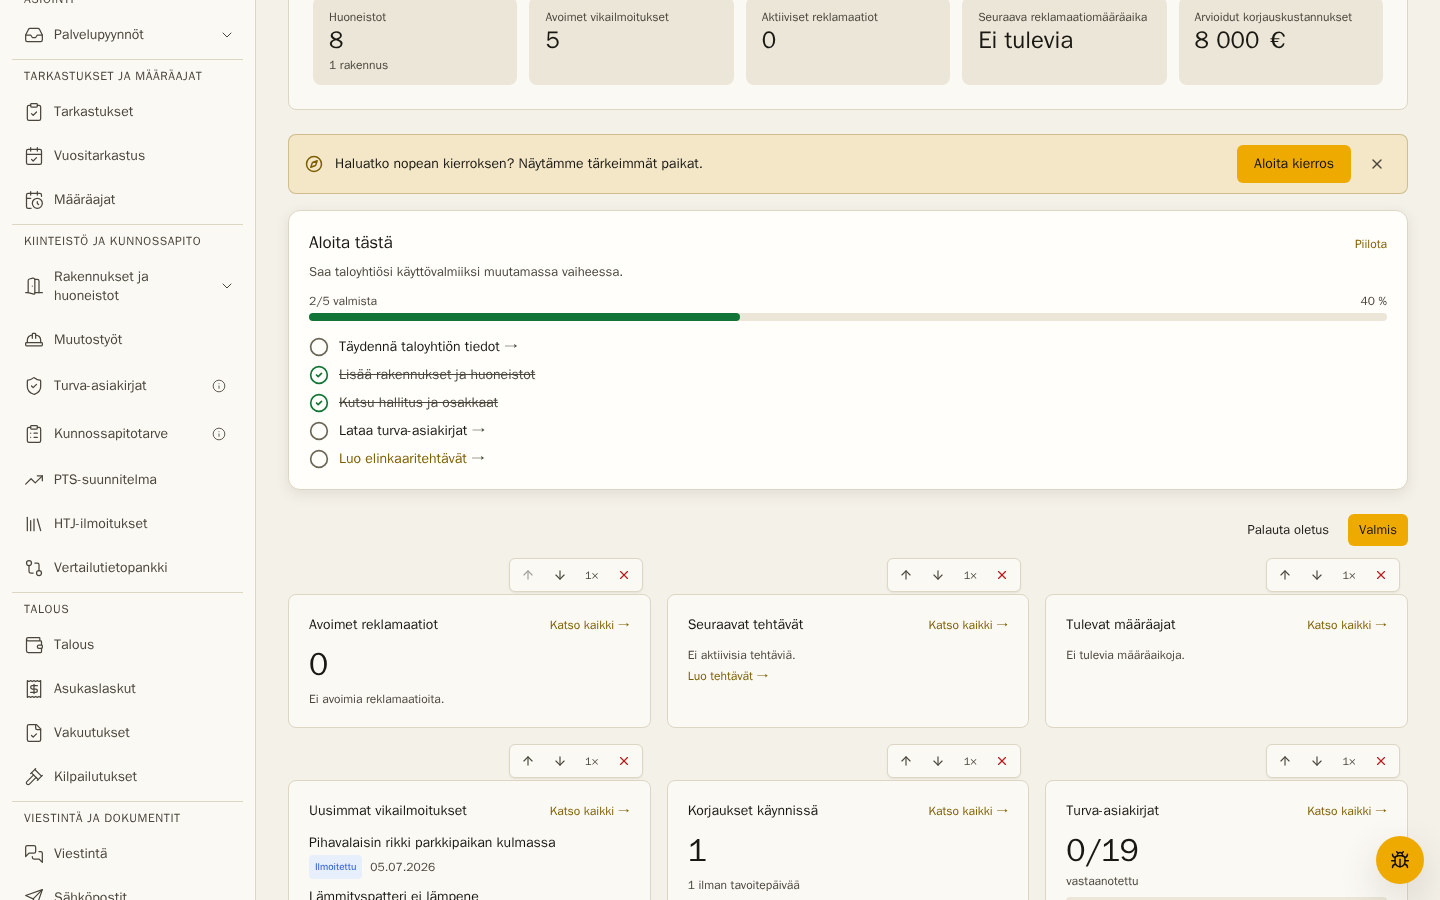Open Katso kaikki for Korjaukset käynnissä
Screen dimensions: 1440x900
(x=968, y=811)
